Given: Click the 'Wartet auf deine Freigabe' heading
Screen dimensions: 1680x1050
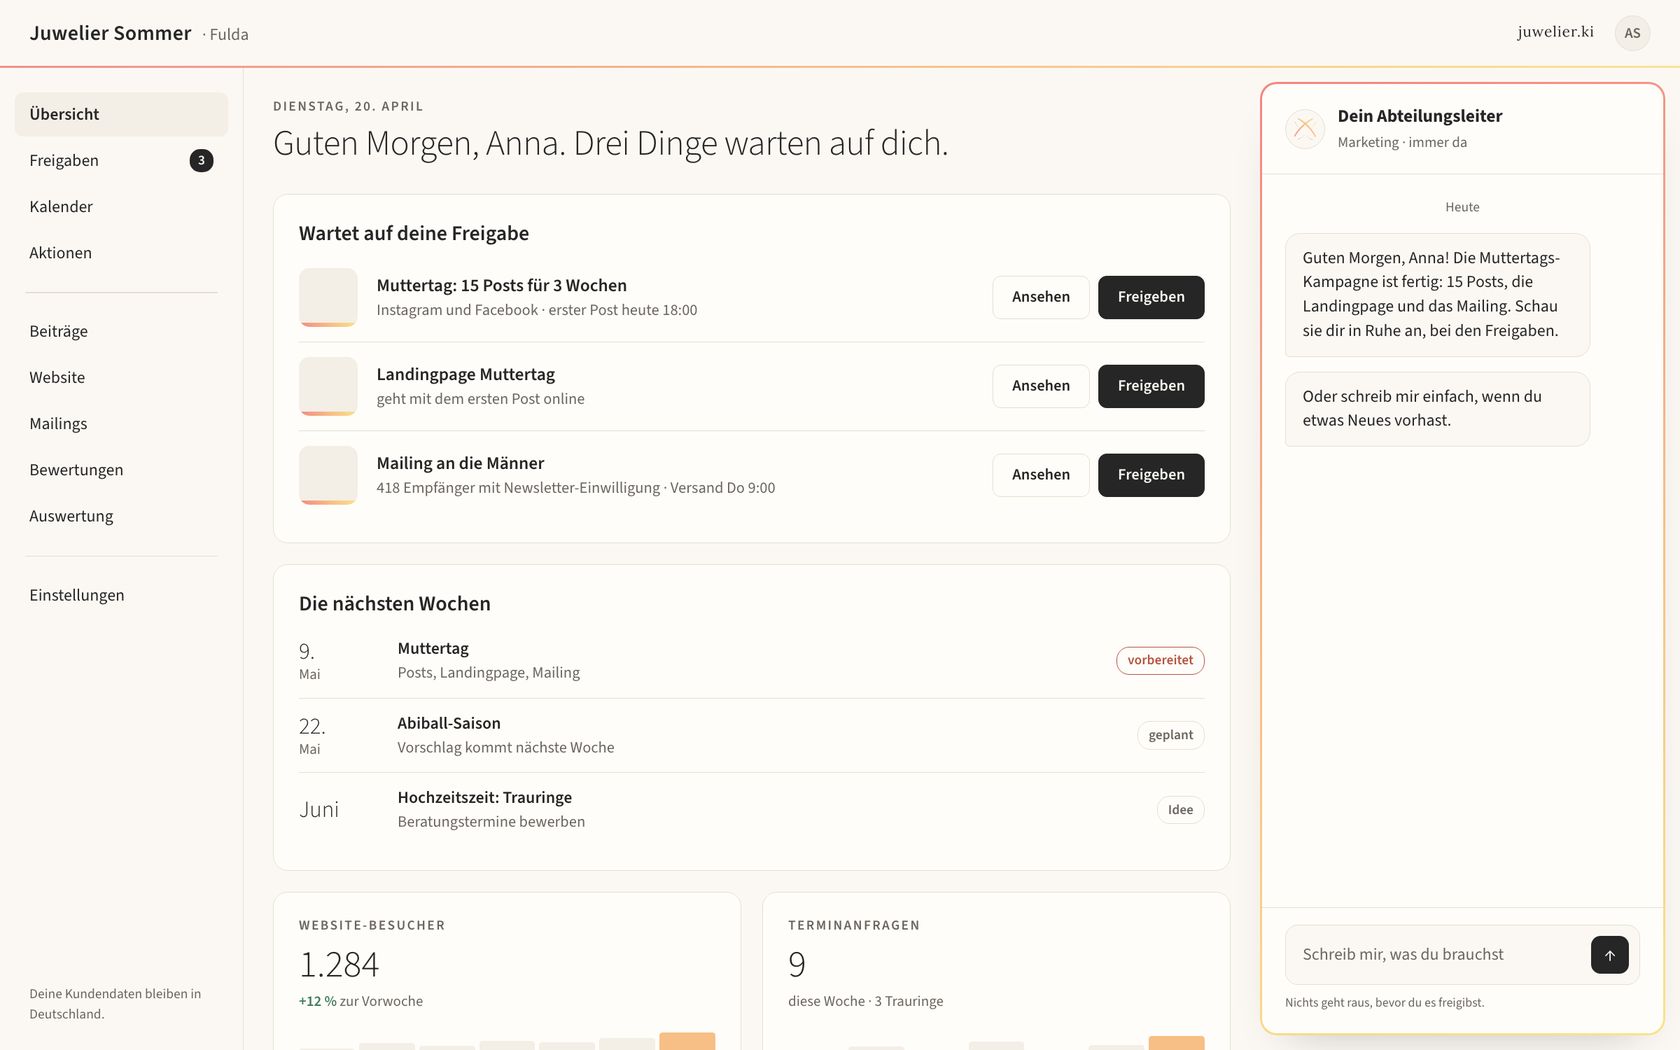Looking at the screenshot, I should pos(414,233).
